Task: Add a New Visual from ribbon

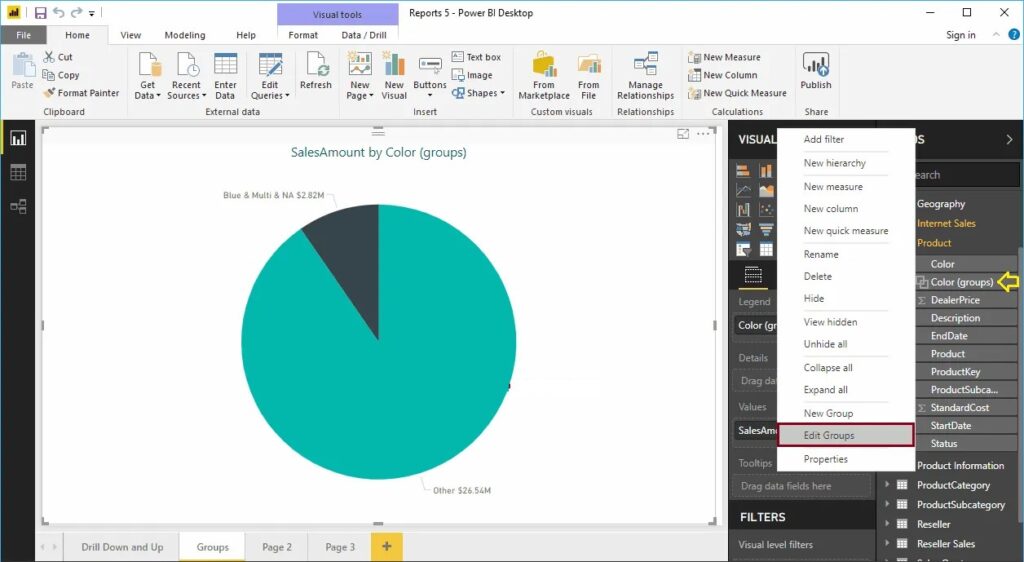Action: 394,76
